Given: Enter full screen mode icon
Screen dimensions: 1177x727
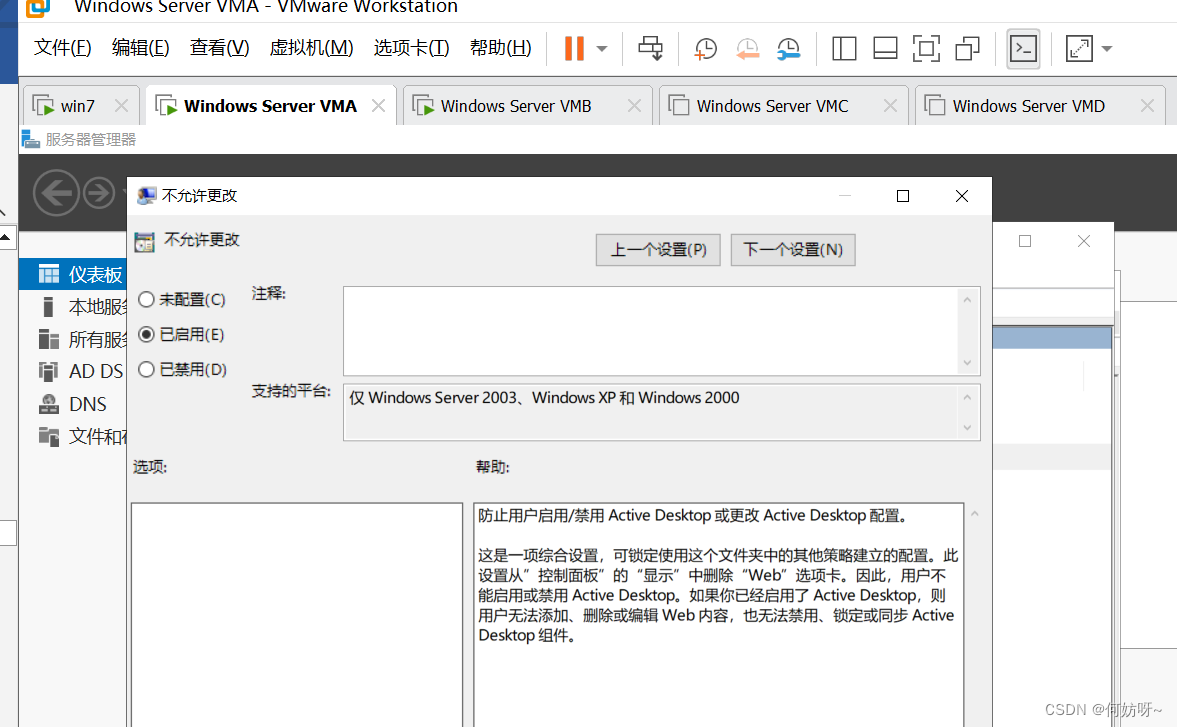Looking at the screenshot, I should click(926, 48).
